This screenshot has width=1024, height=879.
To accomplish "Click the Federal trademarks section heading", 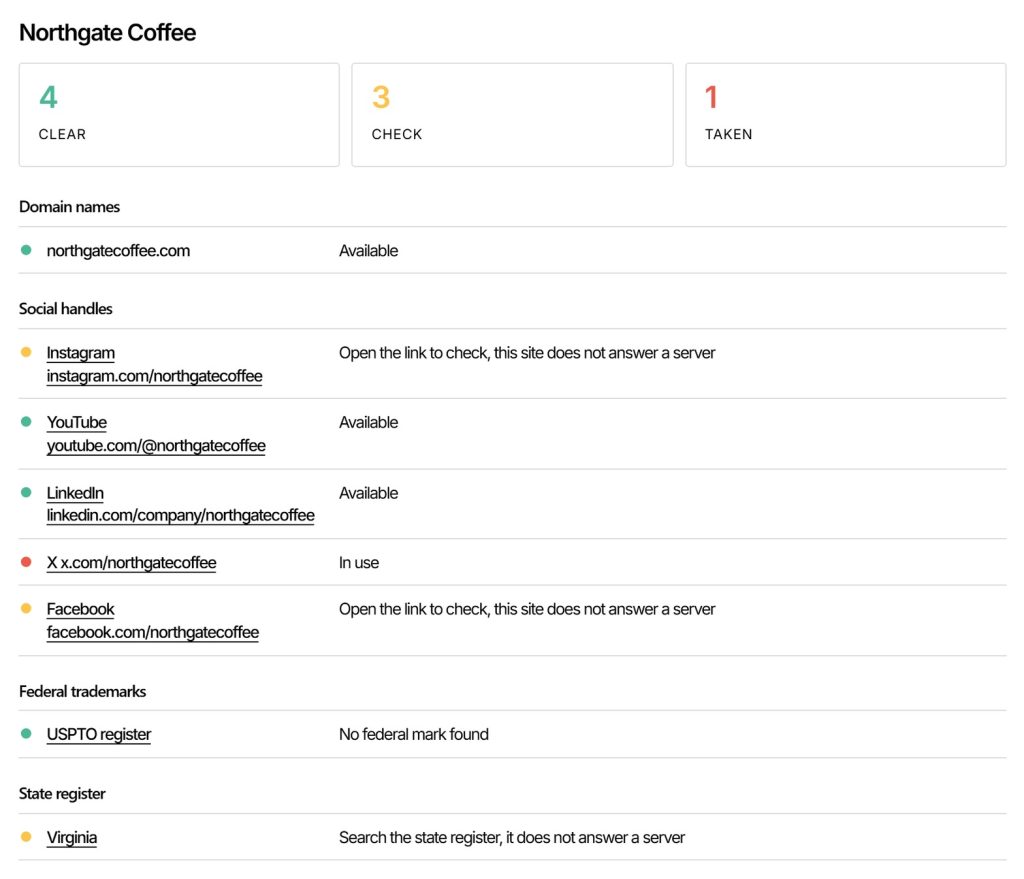I will click(82, 692).
